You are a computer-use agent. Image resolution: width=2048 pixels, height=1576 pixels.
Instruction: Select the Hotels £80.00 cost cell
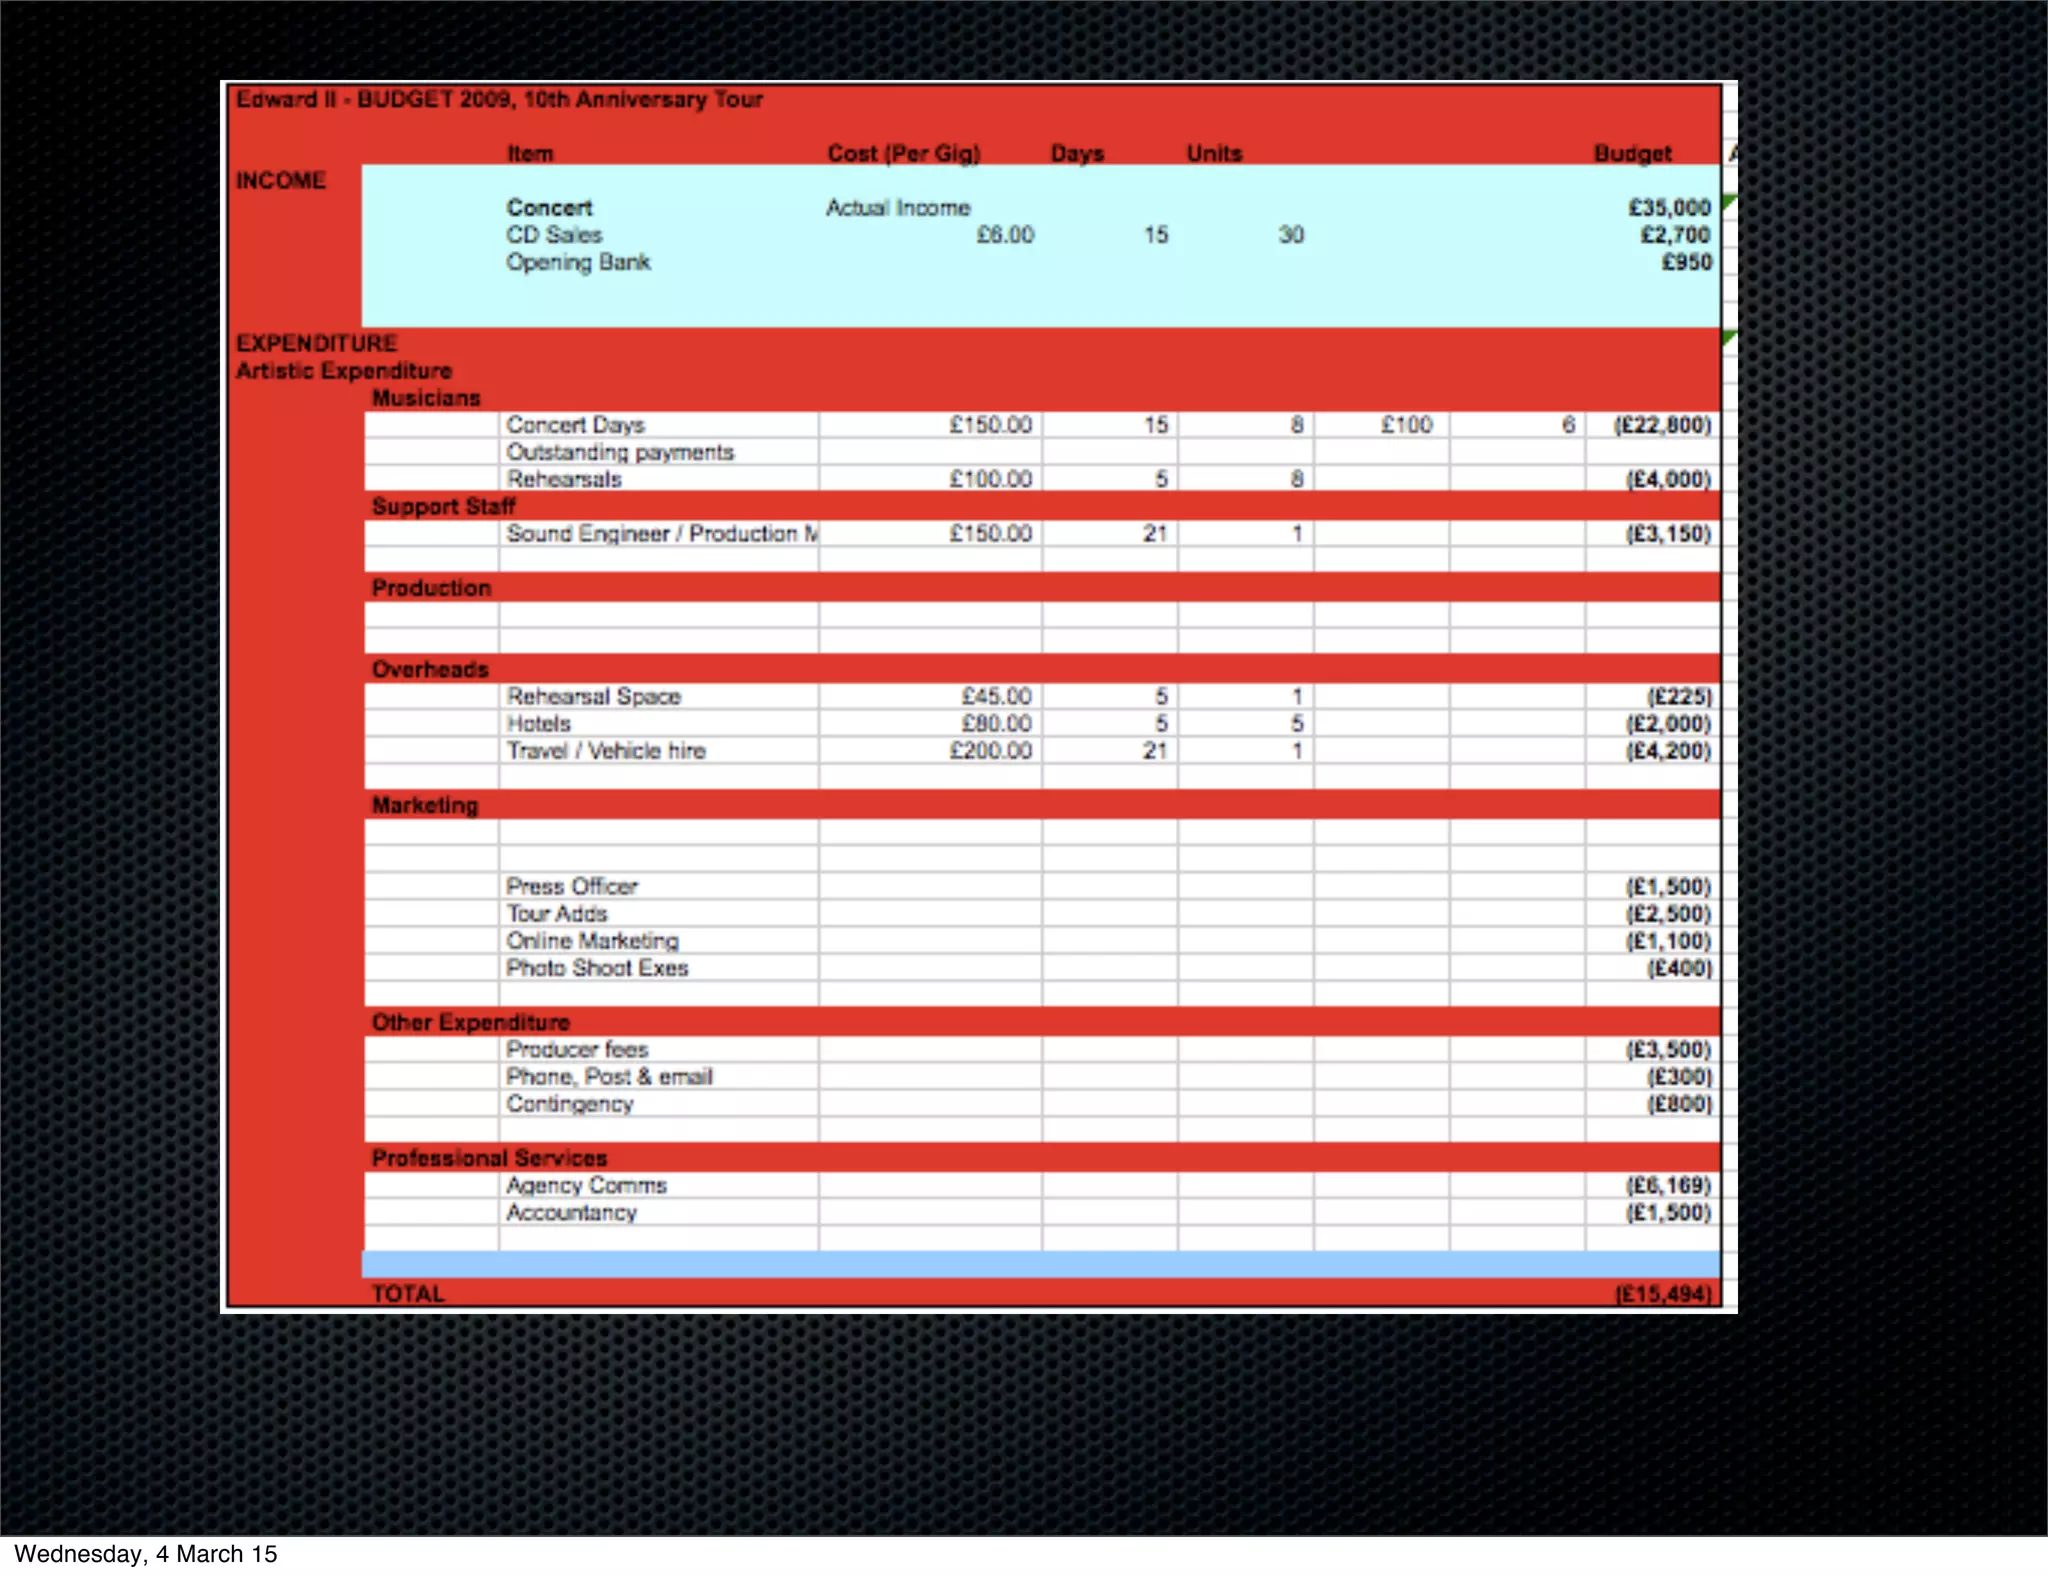996,724
